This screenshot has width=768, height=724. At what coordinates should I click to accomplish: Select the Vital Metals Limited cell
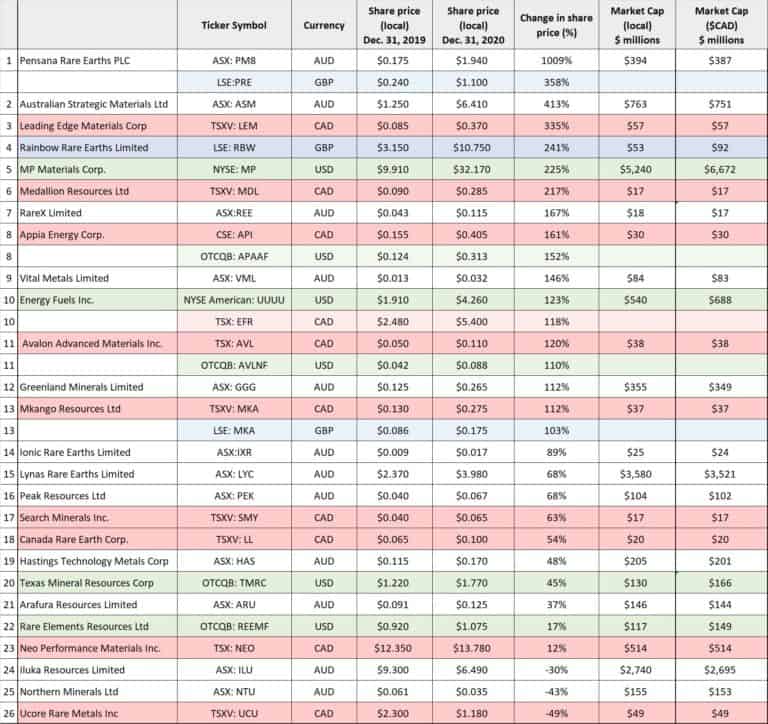coord(97,278)
